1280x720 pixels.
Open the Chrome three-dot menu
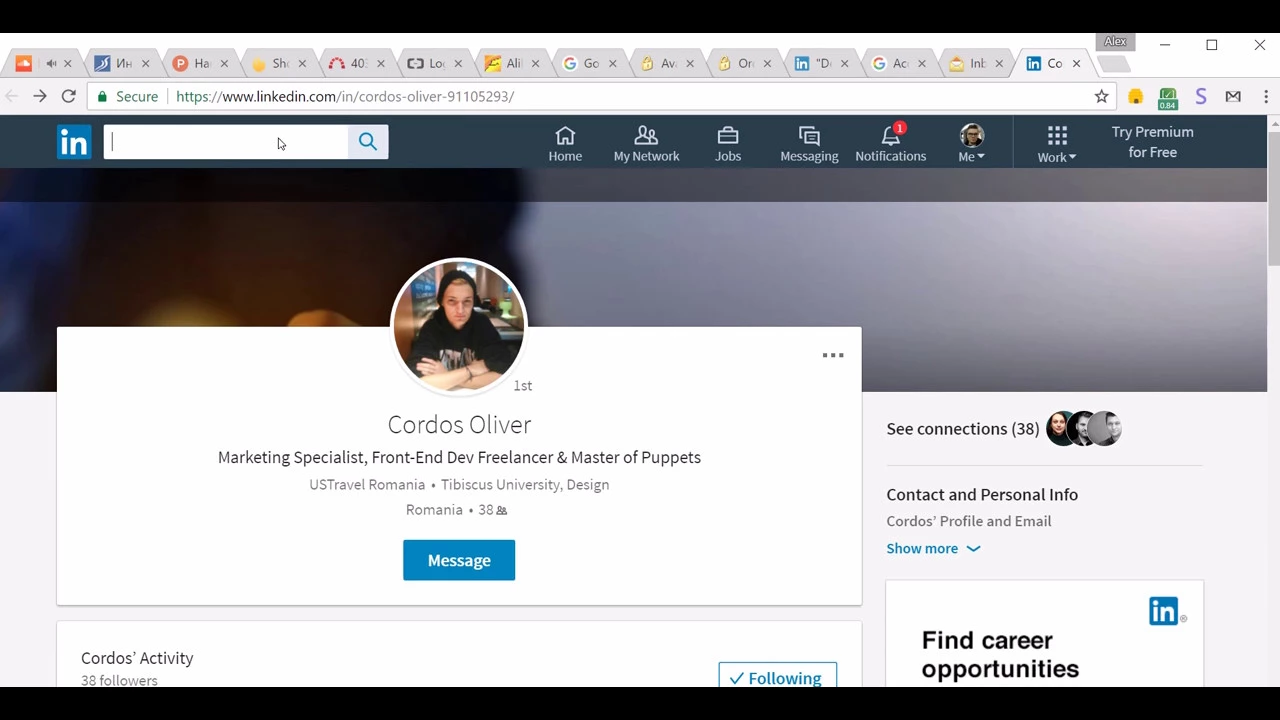point(1266,96)
